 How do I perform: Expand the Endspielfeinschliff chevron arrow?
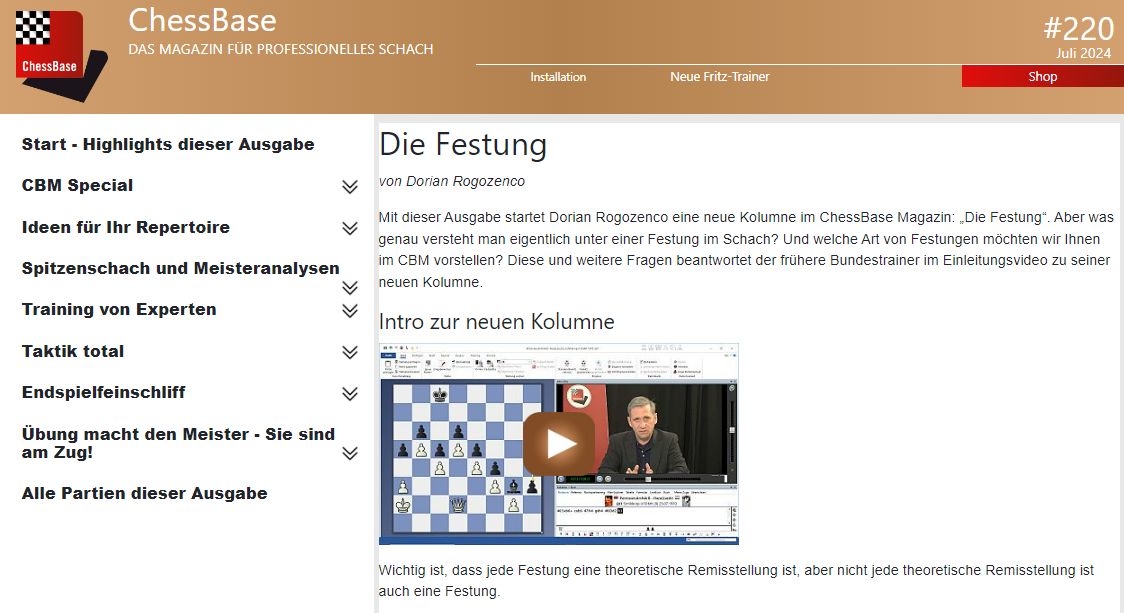click(x=350, y=394)
